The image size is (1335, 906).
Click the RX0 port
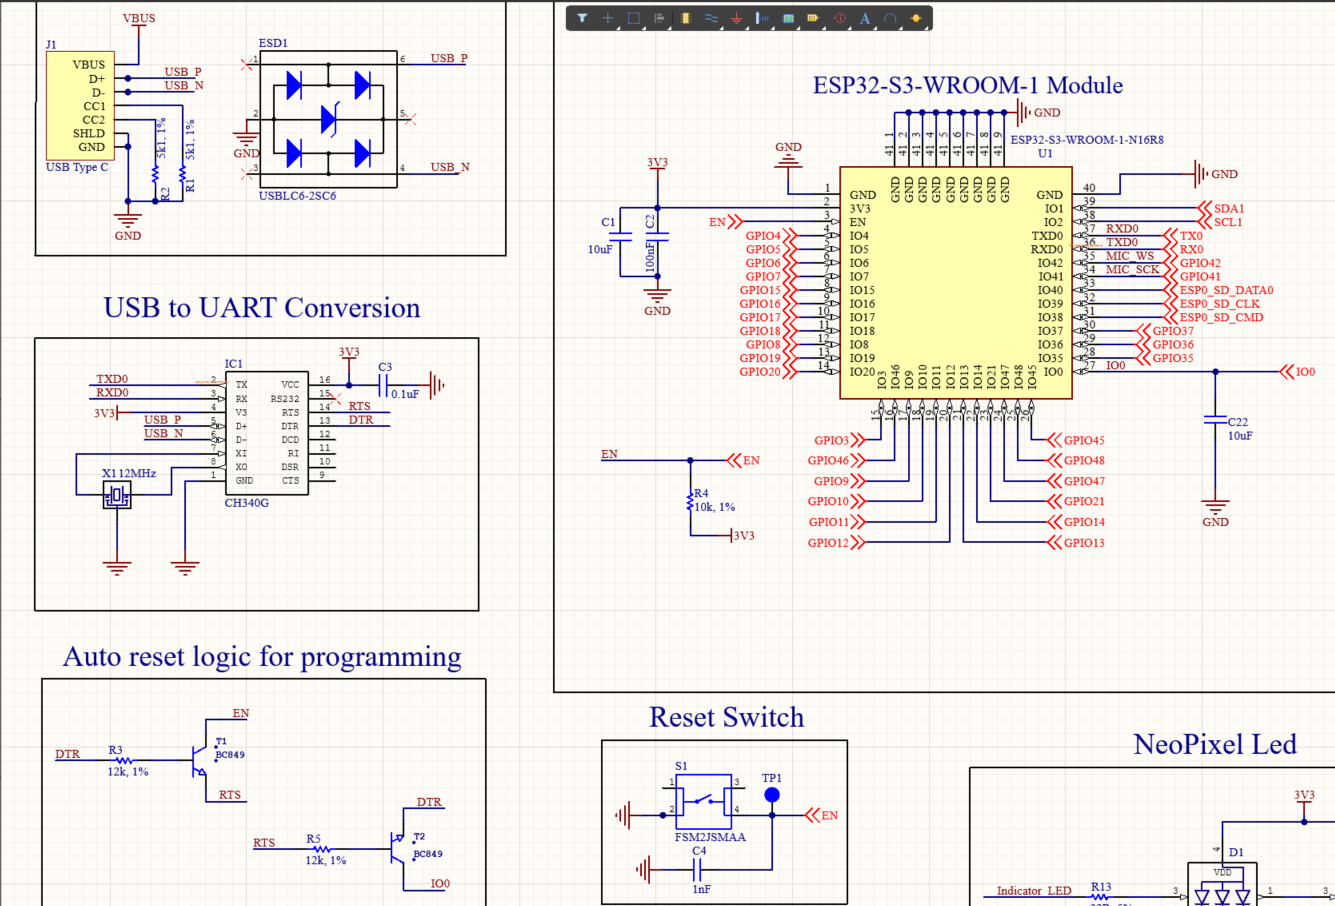(1184, 249)
